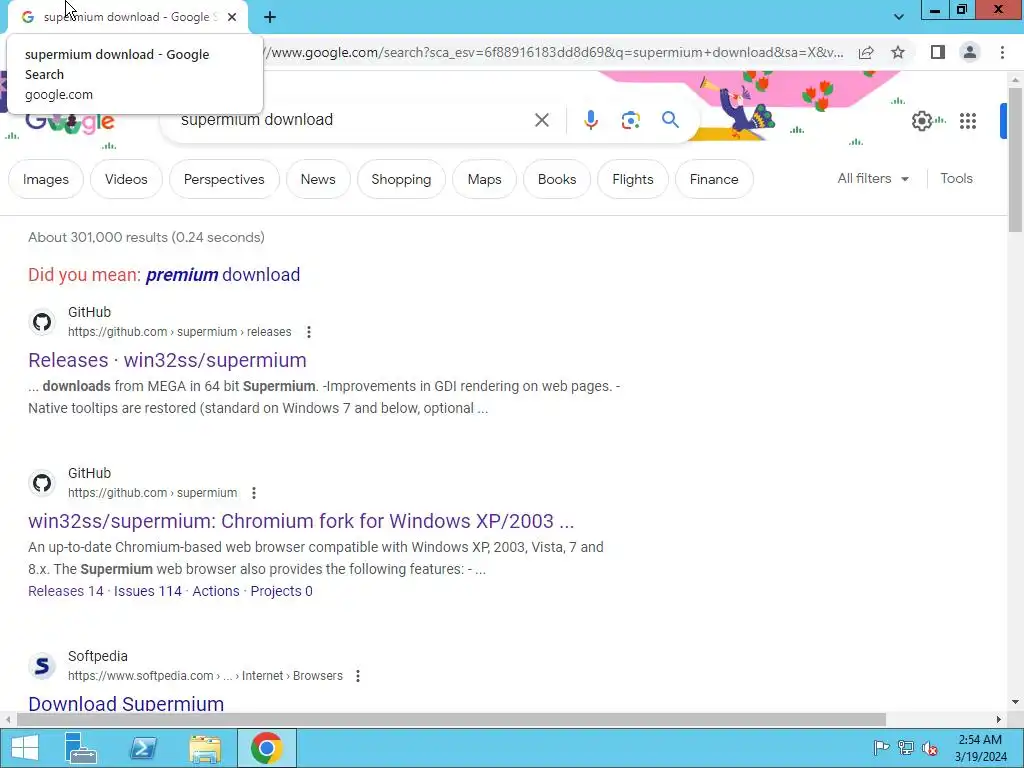Switch to Flights results

coord(633,179)
